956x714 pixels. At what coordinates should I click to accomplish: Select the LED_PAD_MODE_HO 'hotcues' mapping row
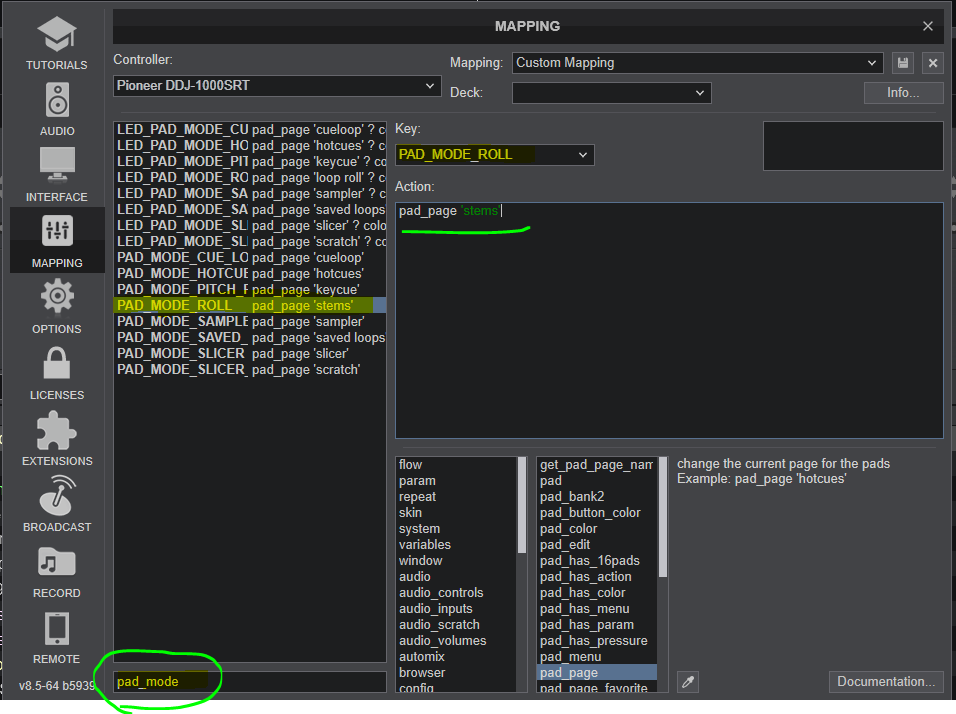click(x=250, y=146)
